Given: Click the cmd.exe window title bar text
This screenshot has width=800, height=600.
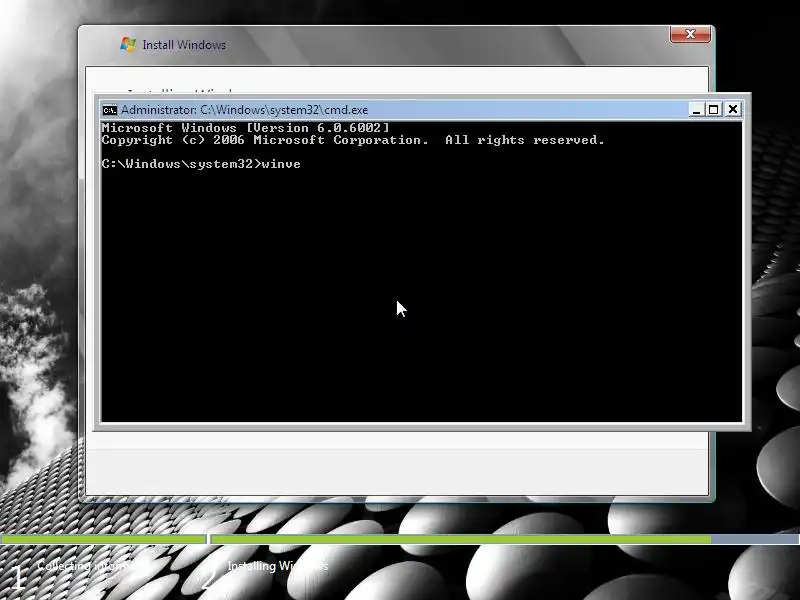Looking at the screenshot, I should point(244,110).
